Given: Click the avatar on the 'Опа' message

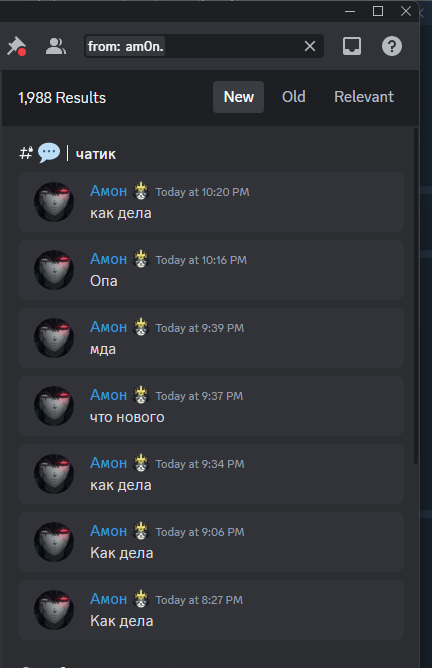Looking at the screenshot, I should point(54,270).
